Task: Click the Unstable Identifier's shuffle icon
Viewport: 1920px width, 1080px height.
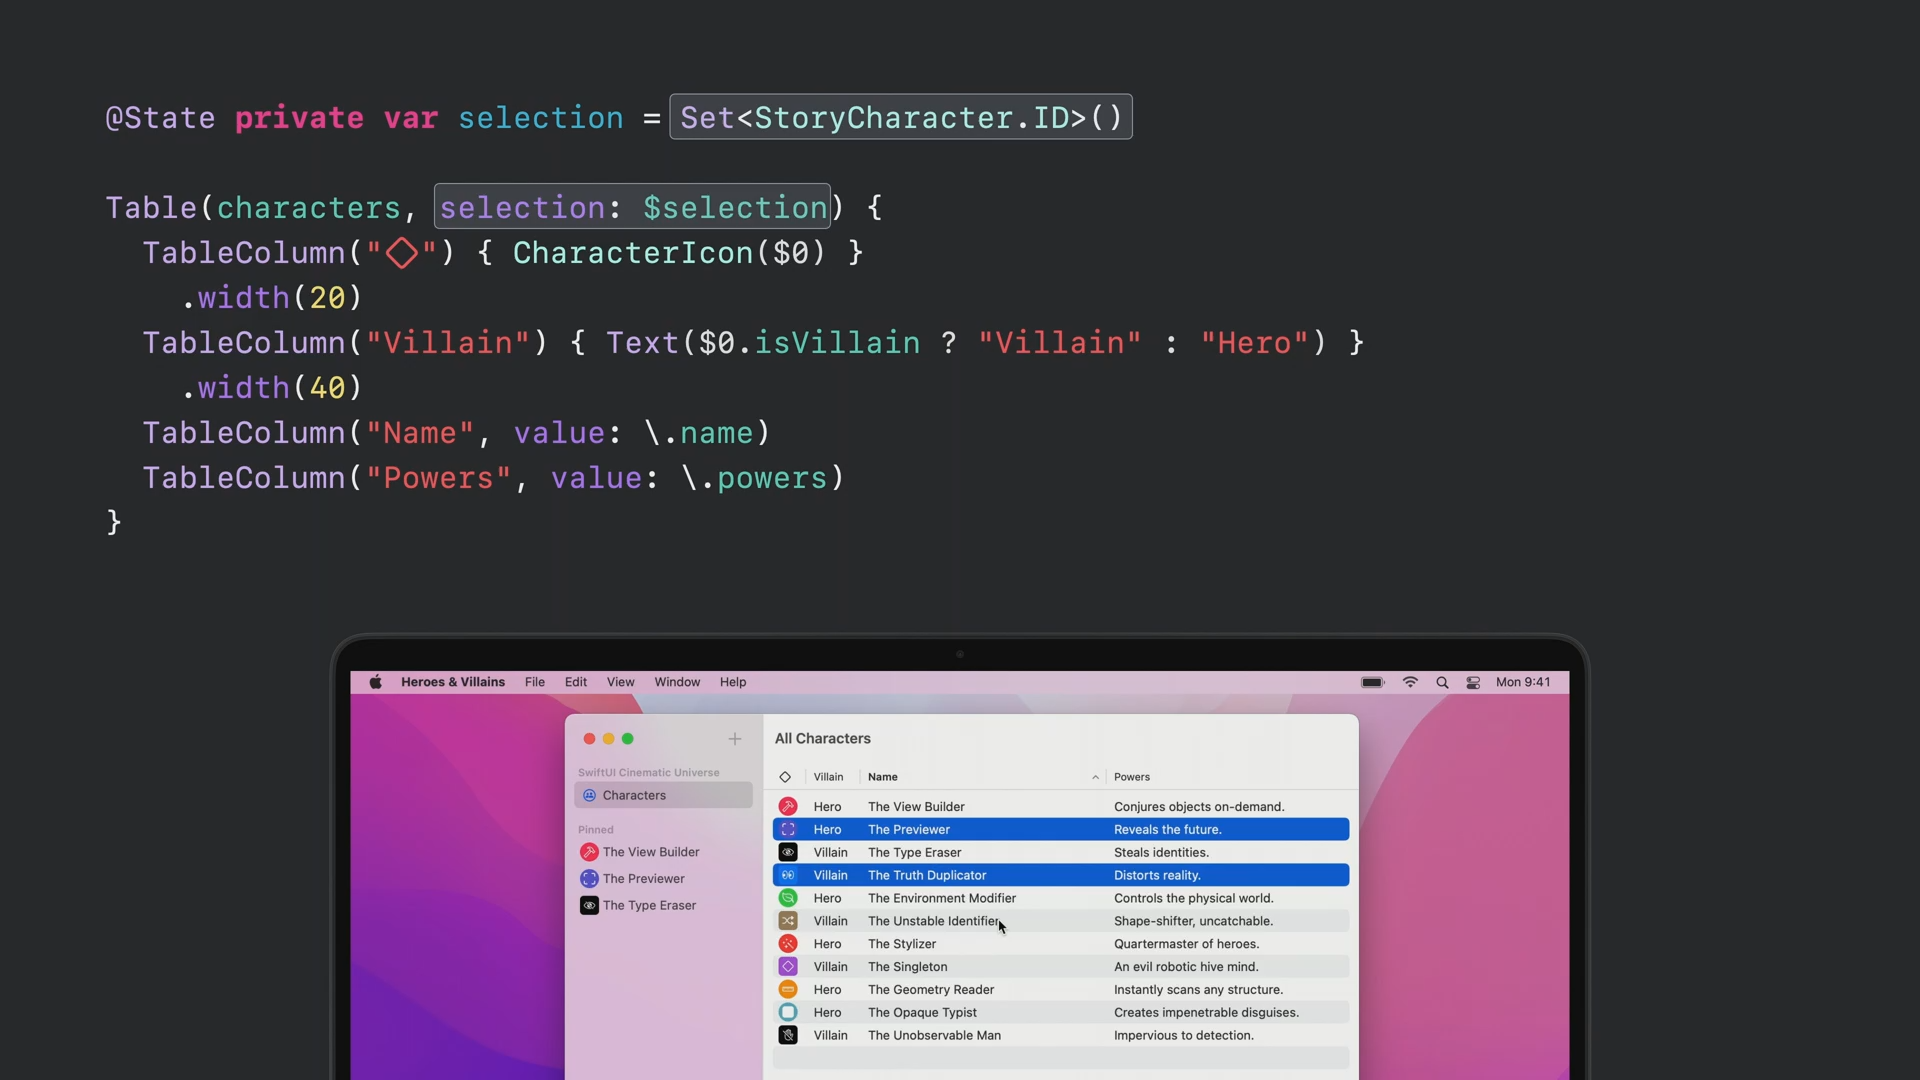Action: (x=788, y=921)
